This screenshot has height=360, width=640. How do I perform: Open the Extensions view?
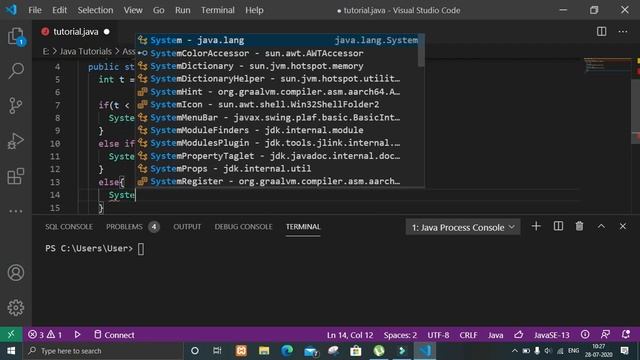16,176
